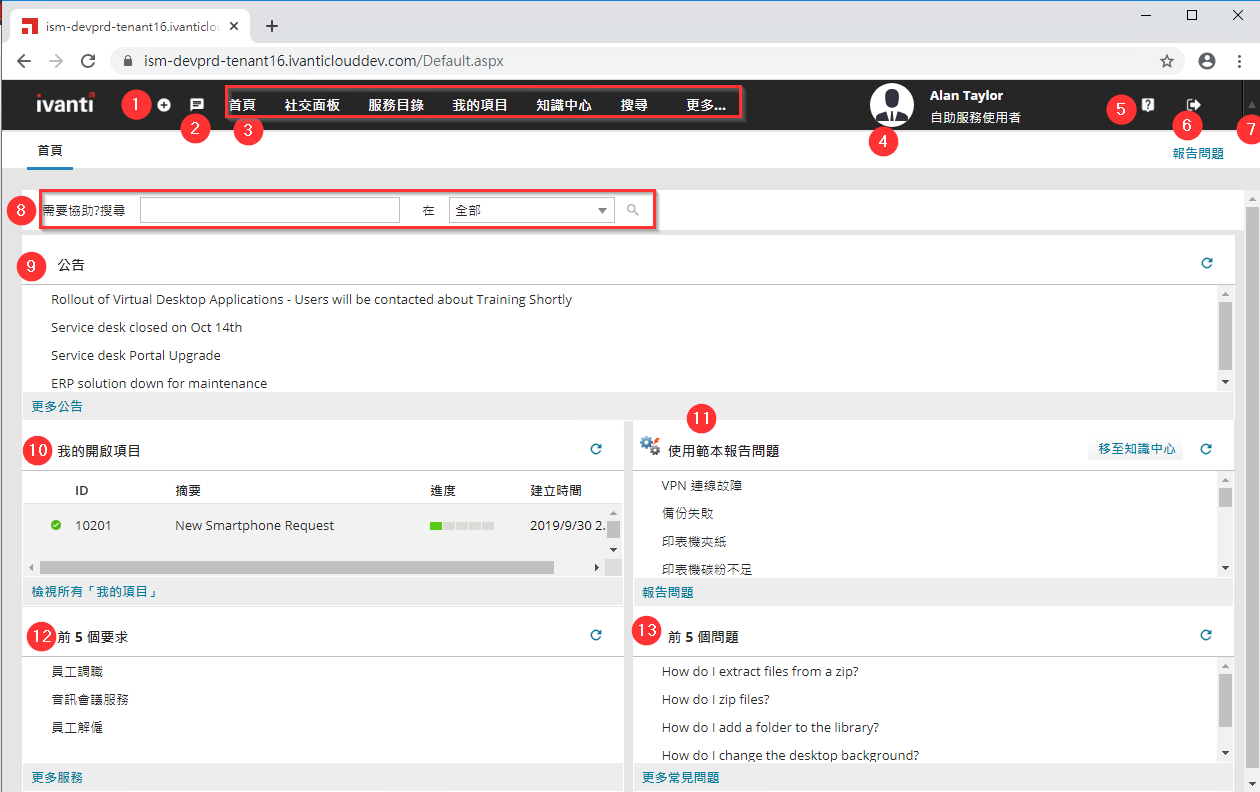Screen dimensions: 1260x792
Task: Refresh the 前 5 個問題 panel
Action: 1206,635
